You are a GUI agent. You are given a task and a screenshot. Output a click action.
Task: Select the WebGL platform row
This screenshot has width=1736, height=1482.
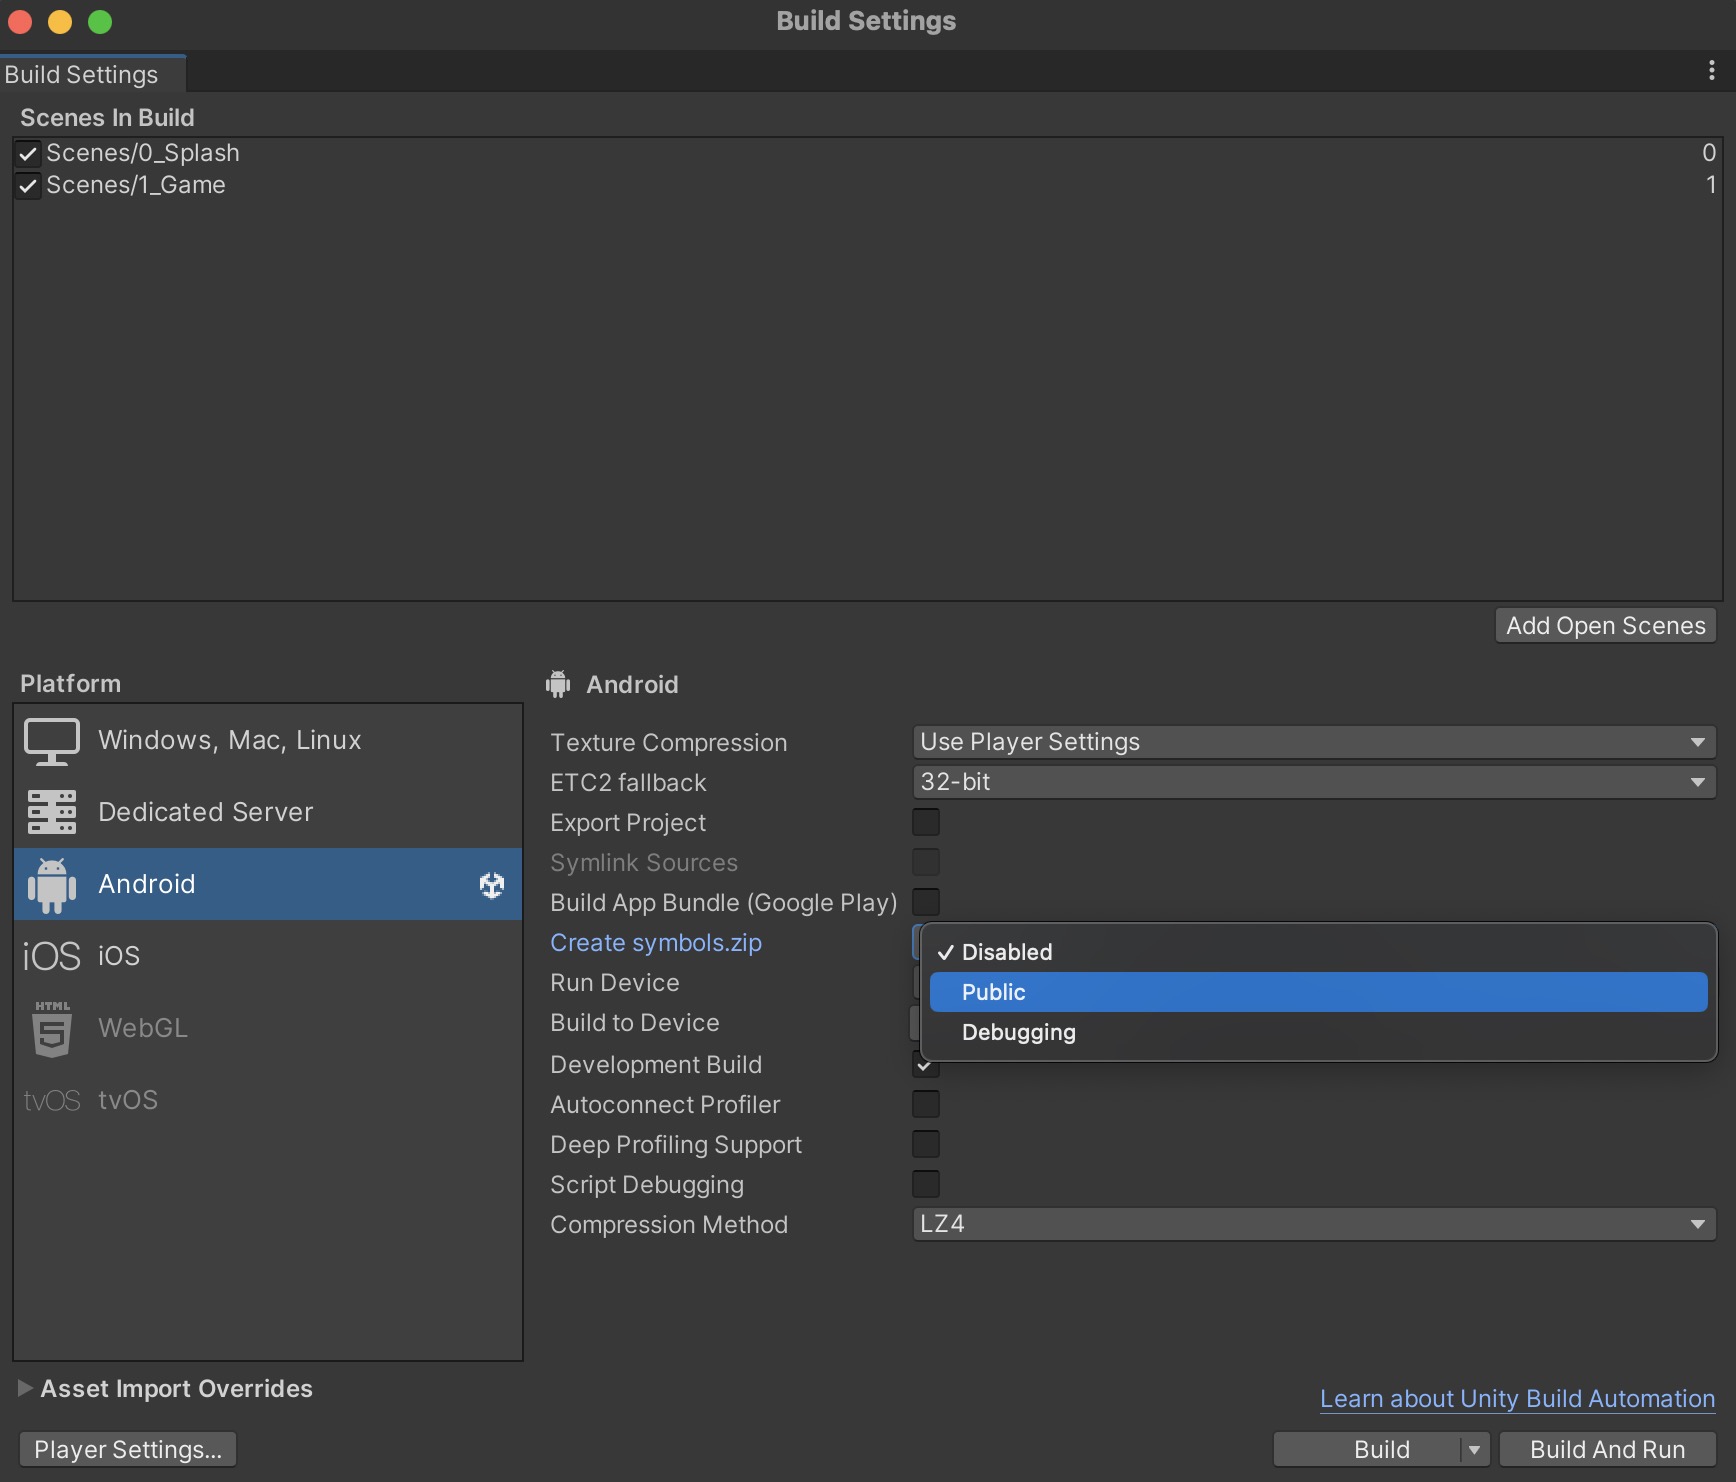coord(268,1029)
